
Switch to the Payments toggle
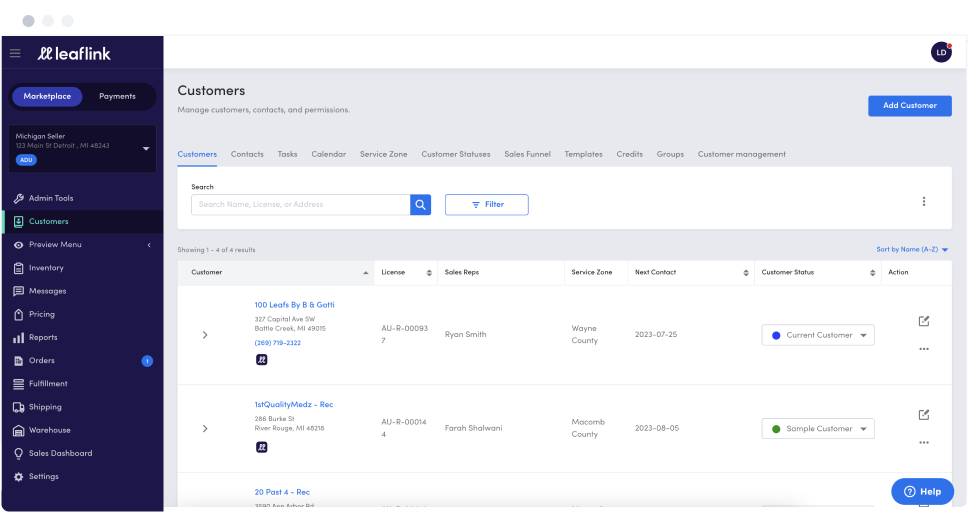(x=117, y=96)
